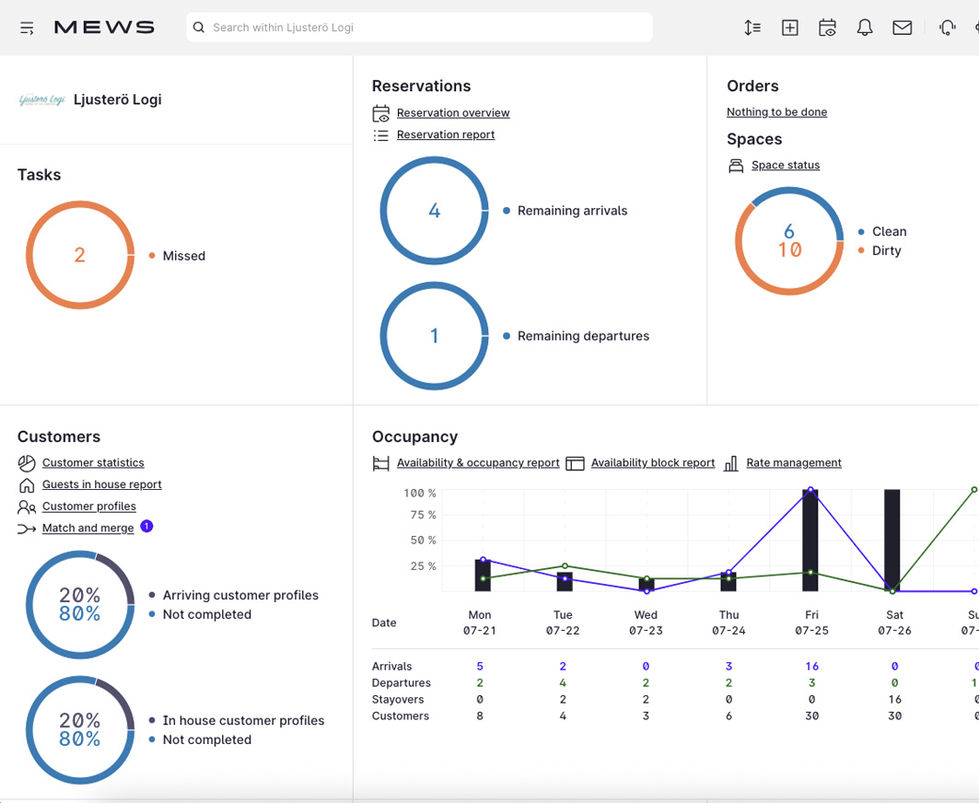The image size is (979, 803).
Task: Click the Clean legend entry
Action: (889, 232)
